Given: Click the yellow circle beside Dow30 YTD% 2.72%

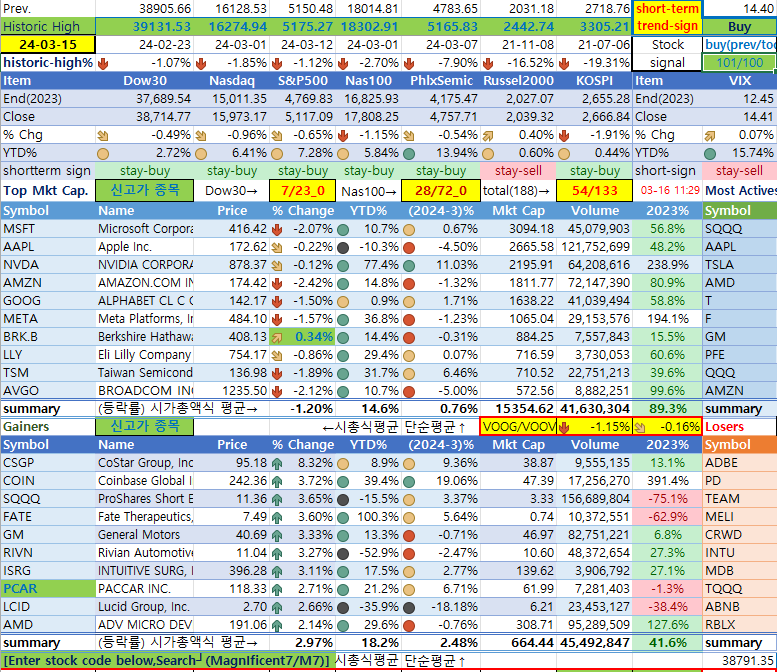Looking at the screenshot, I should [x=103, y=154].
